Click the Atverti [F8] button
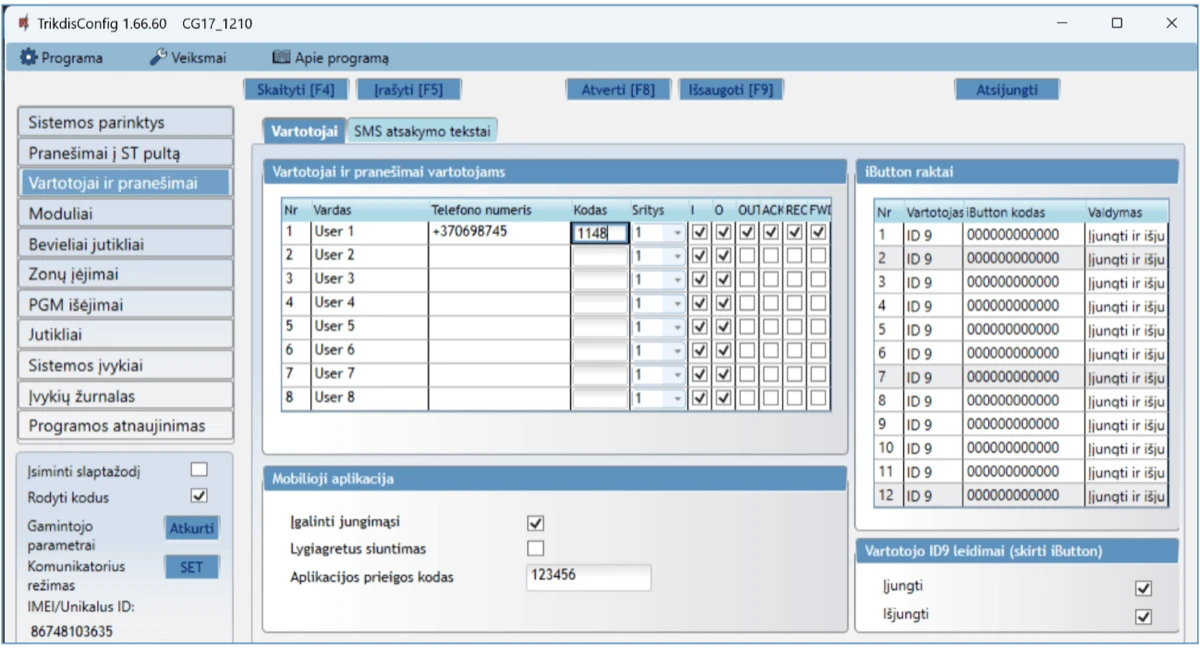 618,89
